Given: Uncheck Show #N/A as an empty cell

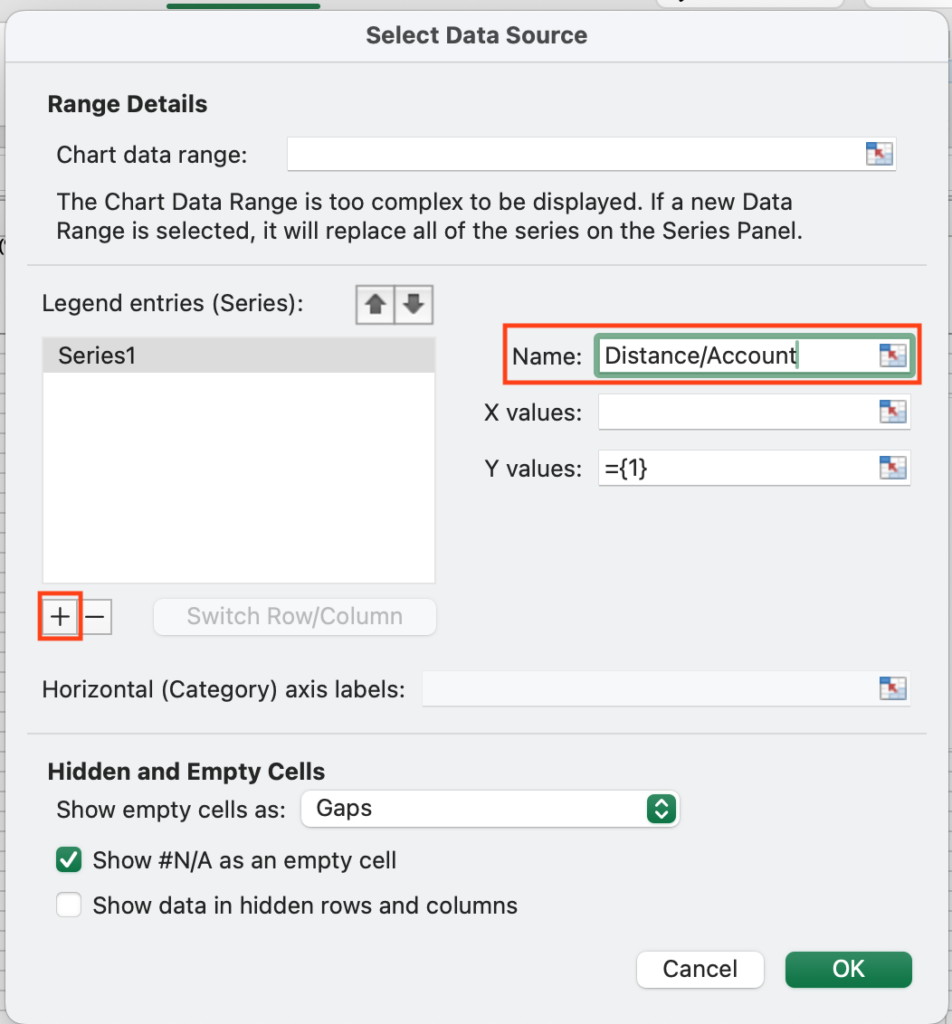Looking at the screenshot, I should [x=69, y=860].
